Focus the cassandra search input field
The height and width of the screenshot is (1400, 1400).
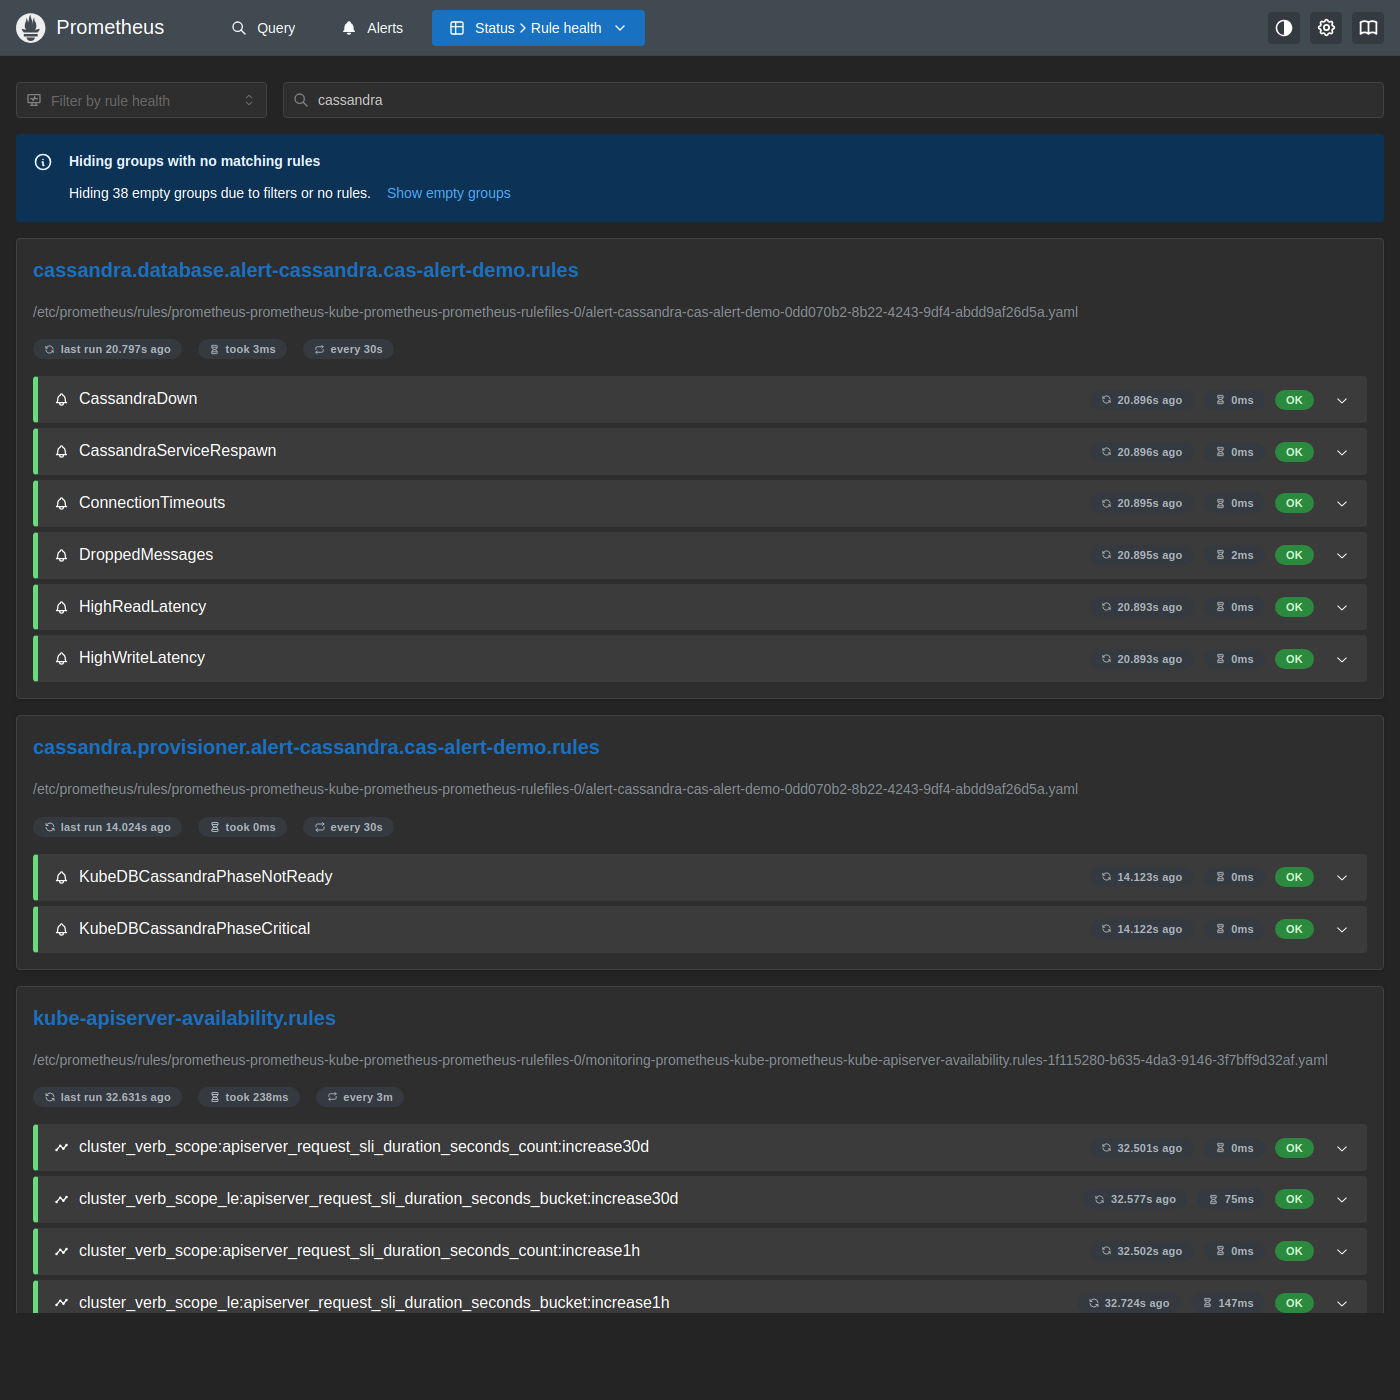pyautogui.click(x=833, y=100)
